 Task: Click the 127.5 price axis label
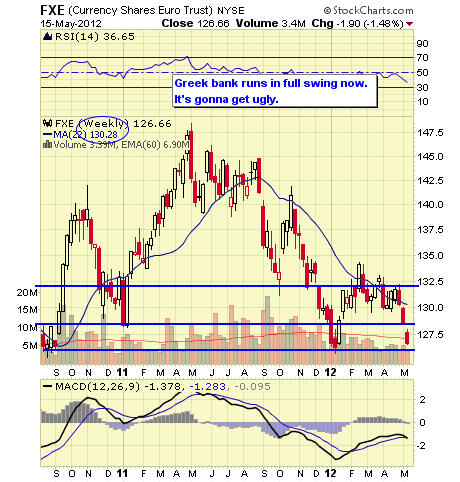pos(430,334)
